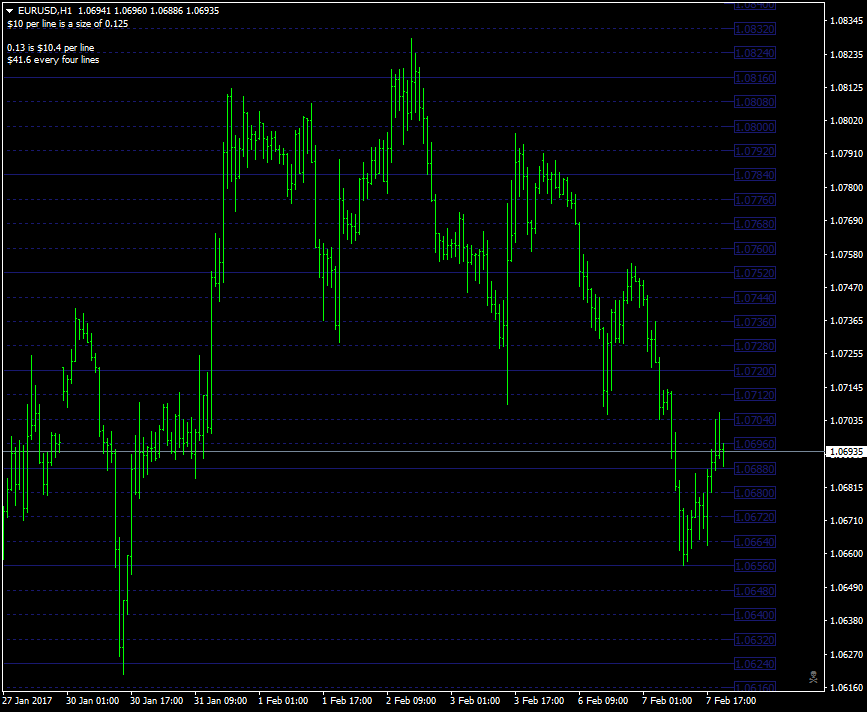This screenshot has width=867, height=712.
Task: Click the skull and crossbones icon
Action: click(x=813, y=677)
